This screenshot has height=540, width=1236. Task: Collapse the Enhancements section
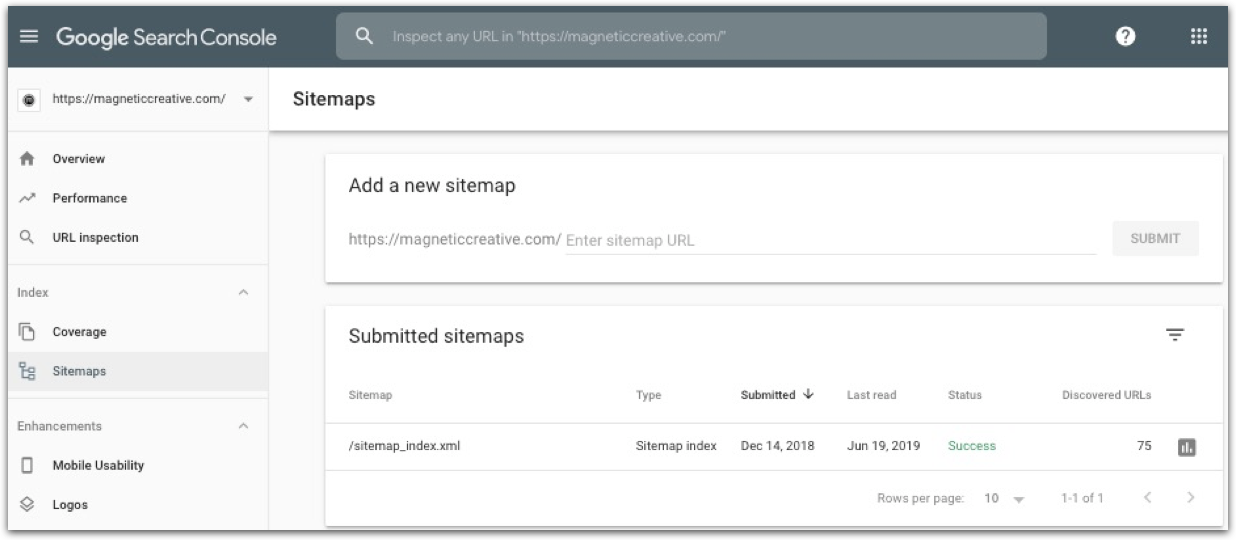pos(243,426)
